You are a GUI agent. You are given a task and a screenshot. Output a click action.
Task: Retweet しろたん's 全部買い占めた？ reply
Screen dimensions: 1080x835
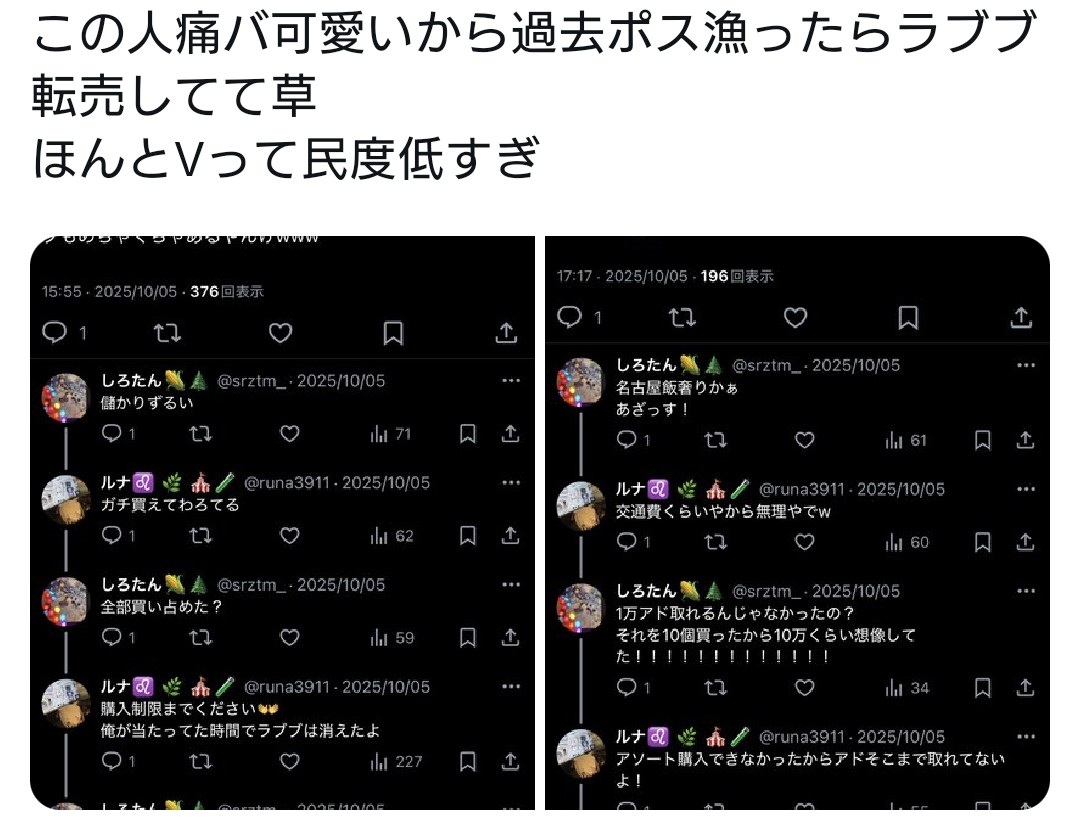coord(200,637)
